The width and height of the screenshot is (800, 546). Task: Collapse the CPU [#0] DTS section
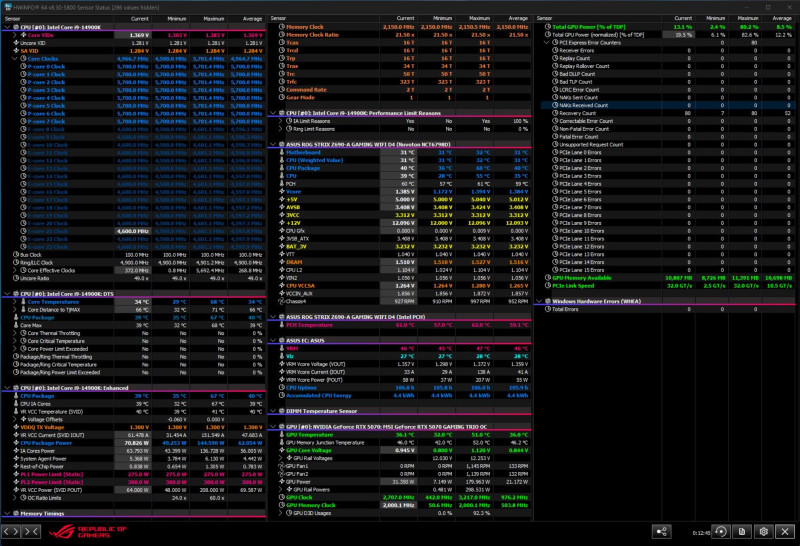pos(7,294)
